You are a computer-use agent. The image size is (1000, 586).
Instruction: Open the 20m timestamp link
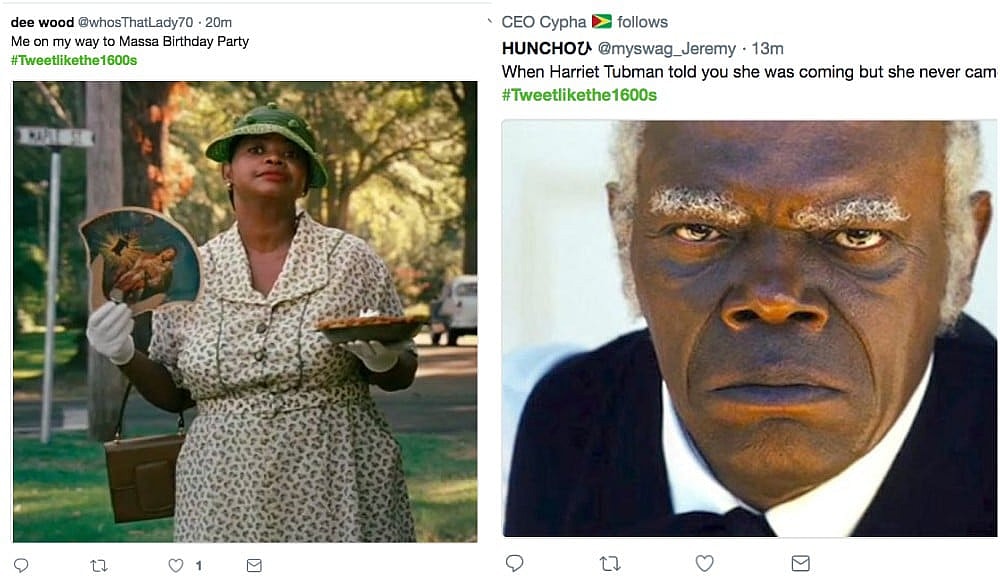click(x=219, y=22)
